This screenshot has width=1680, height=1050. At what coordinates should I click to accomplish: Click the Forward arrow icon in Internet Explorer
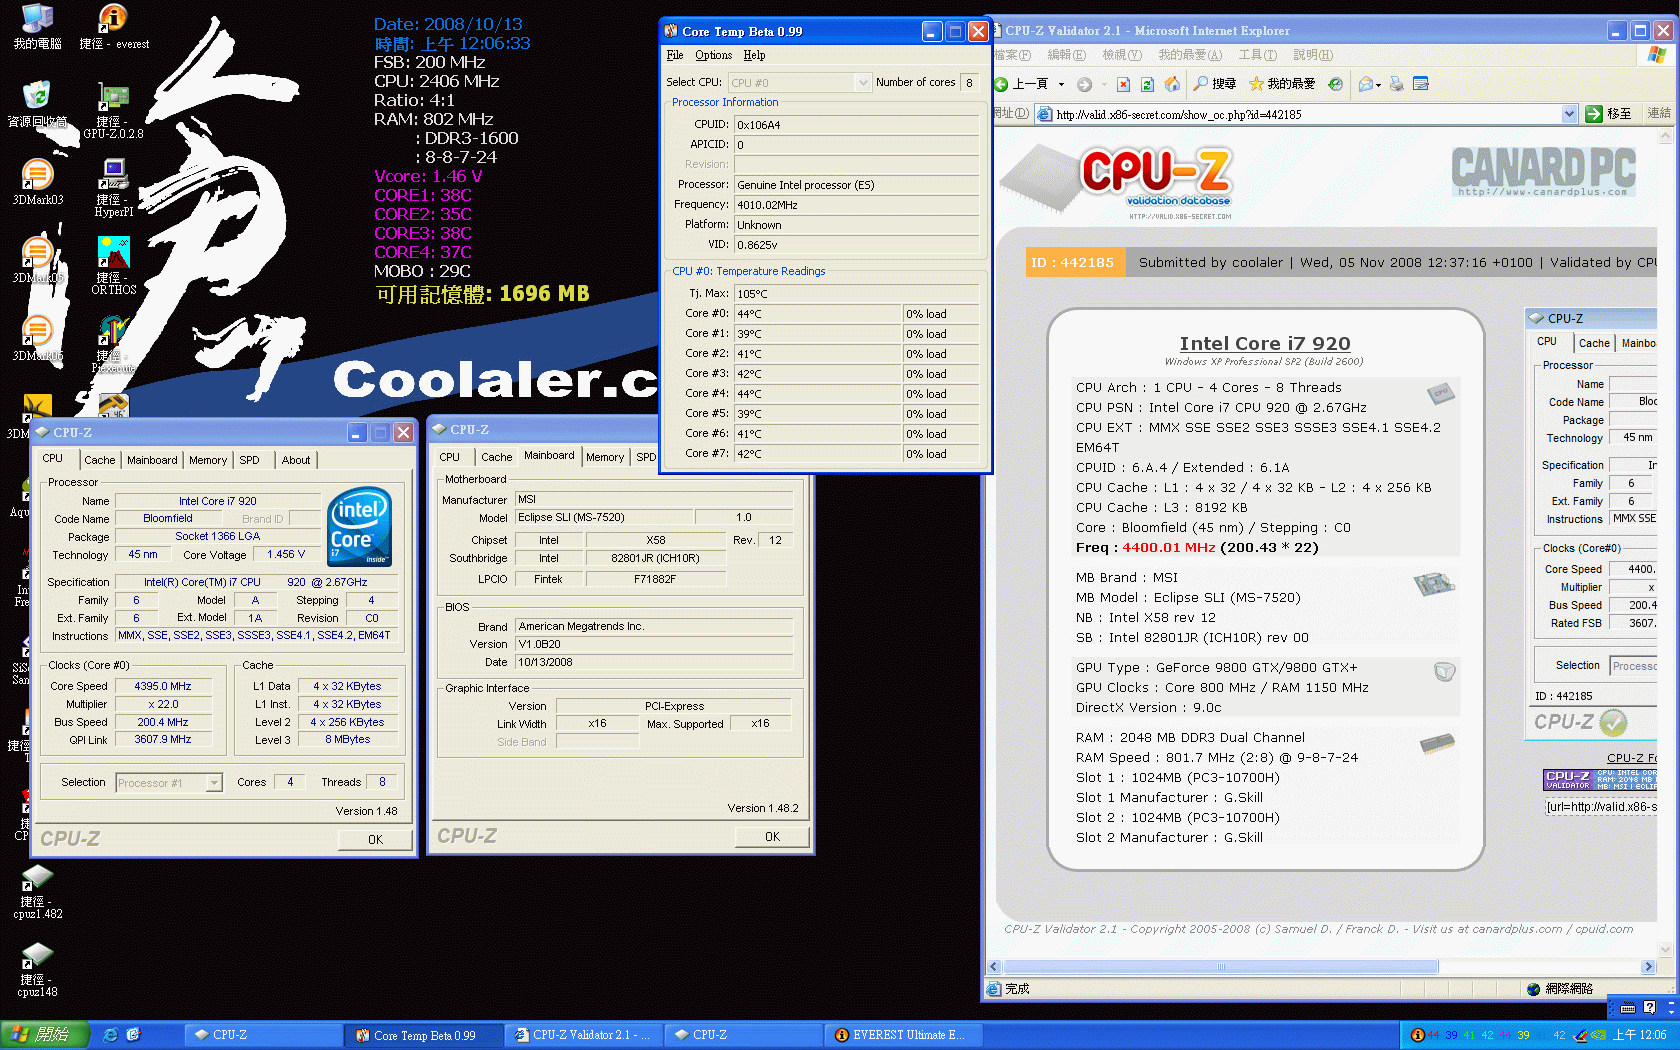pyautogui.click(x=1084, y=84)
